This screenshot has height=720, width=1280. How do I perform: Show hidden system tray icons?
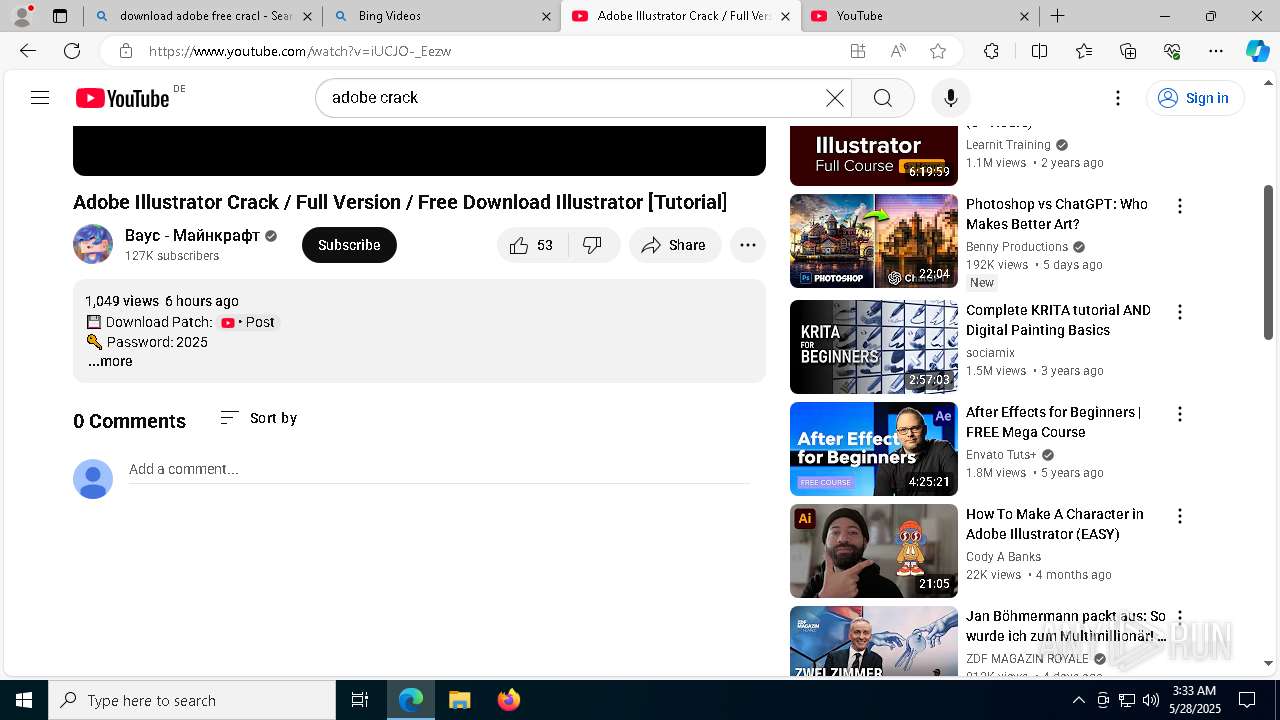1078,700
